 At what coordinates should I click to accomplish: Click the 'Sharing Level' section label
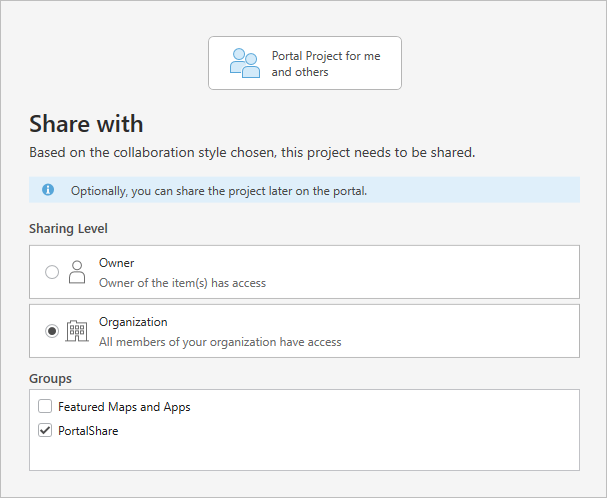click(68, 229)
